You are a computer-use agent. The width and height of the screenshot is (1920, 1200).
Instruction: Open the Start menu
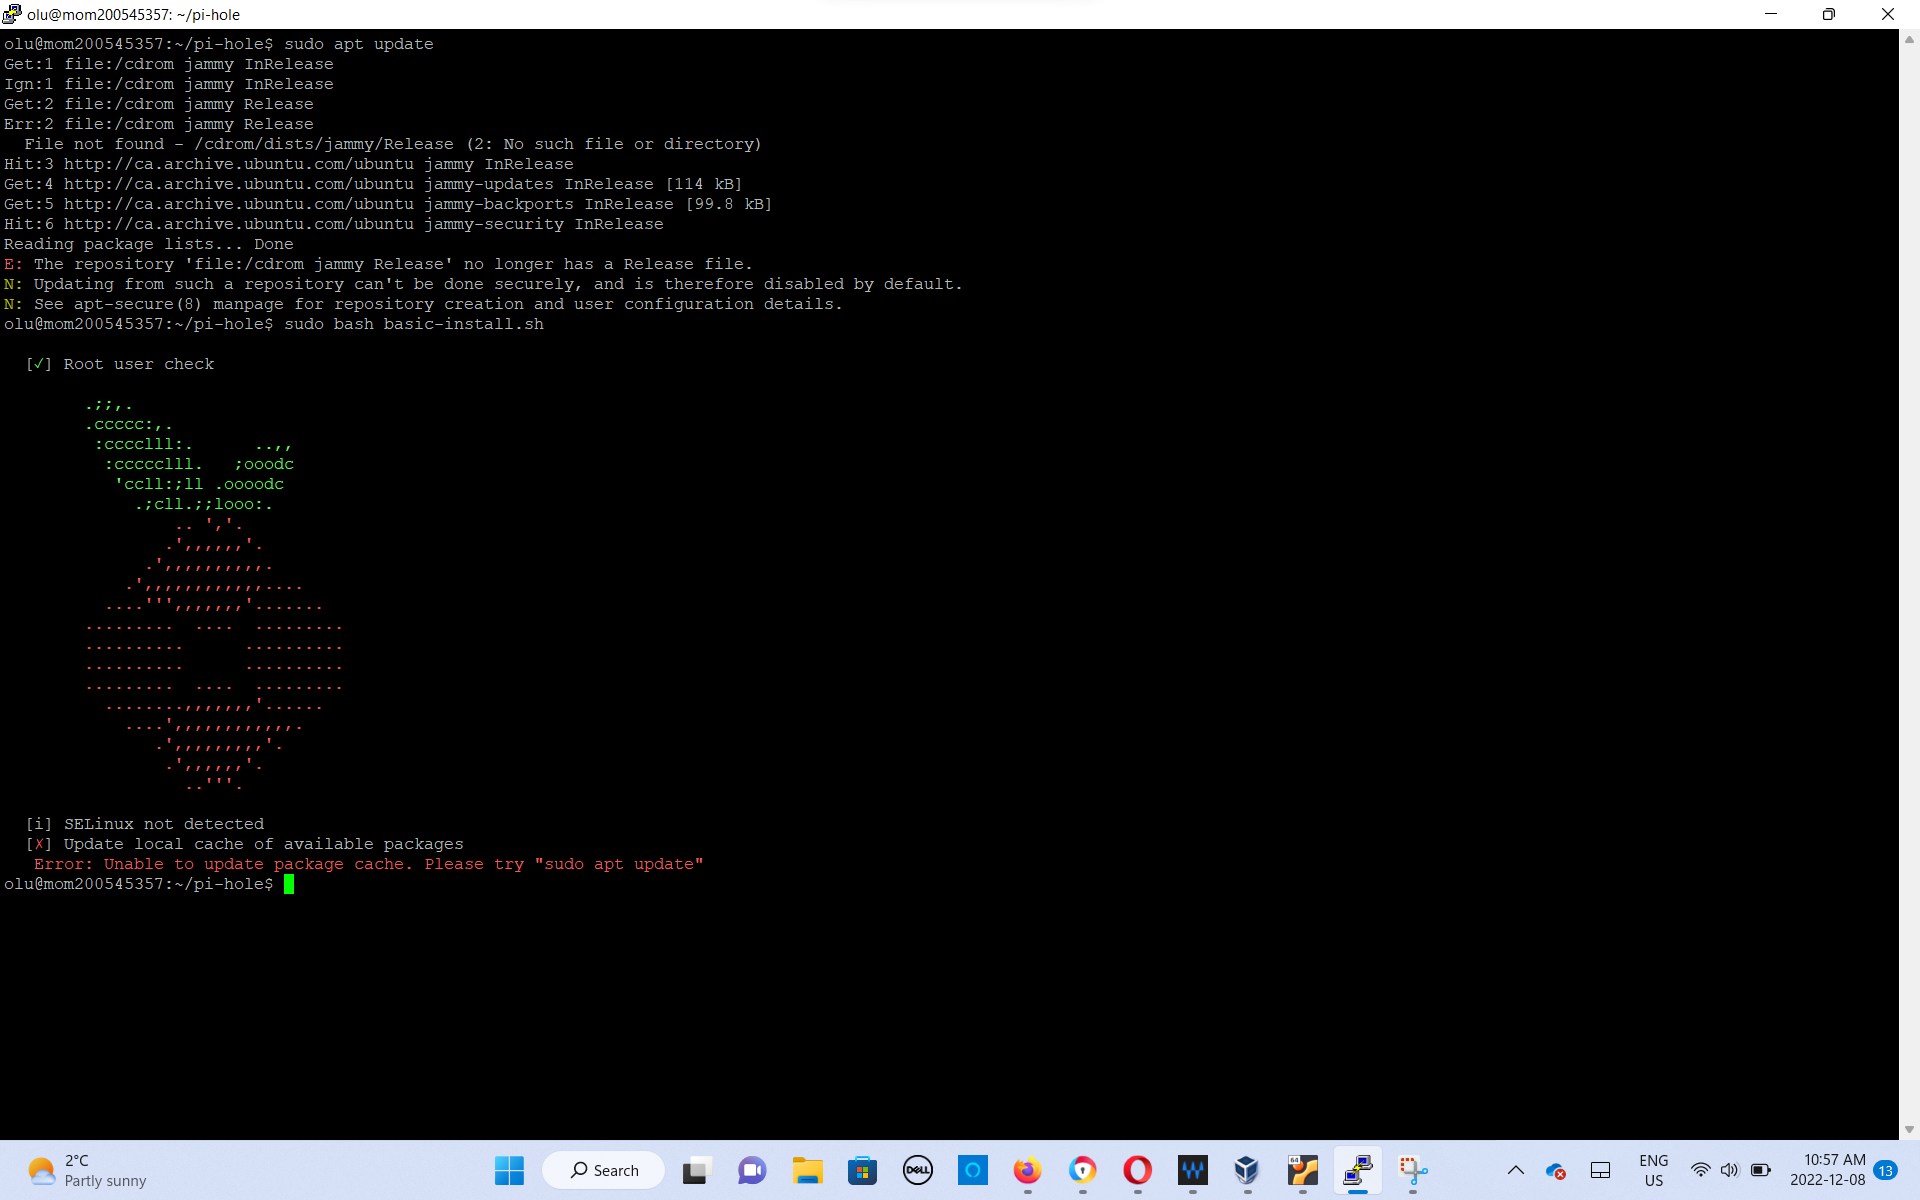click(x=509, y=1170)
